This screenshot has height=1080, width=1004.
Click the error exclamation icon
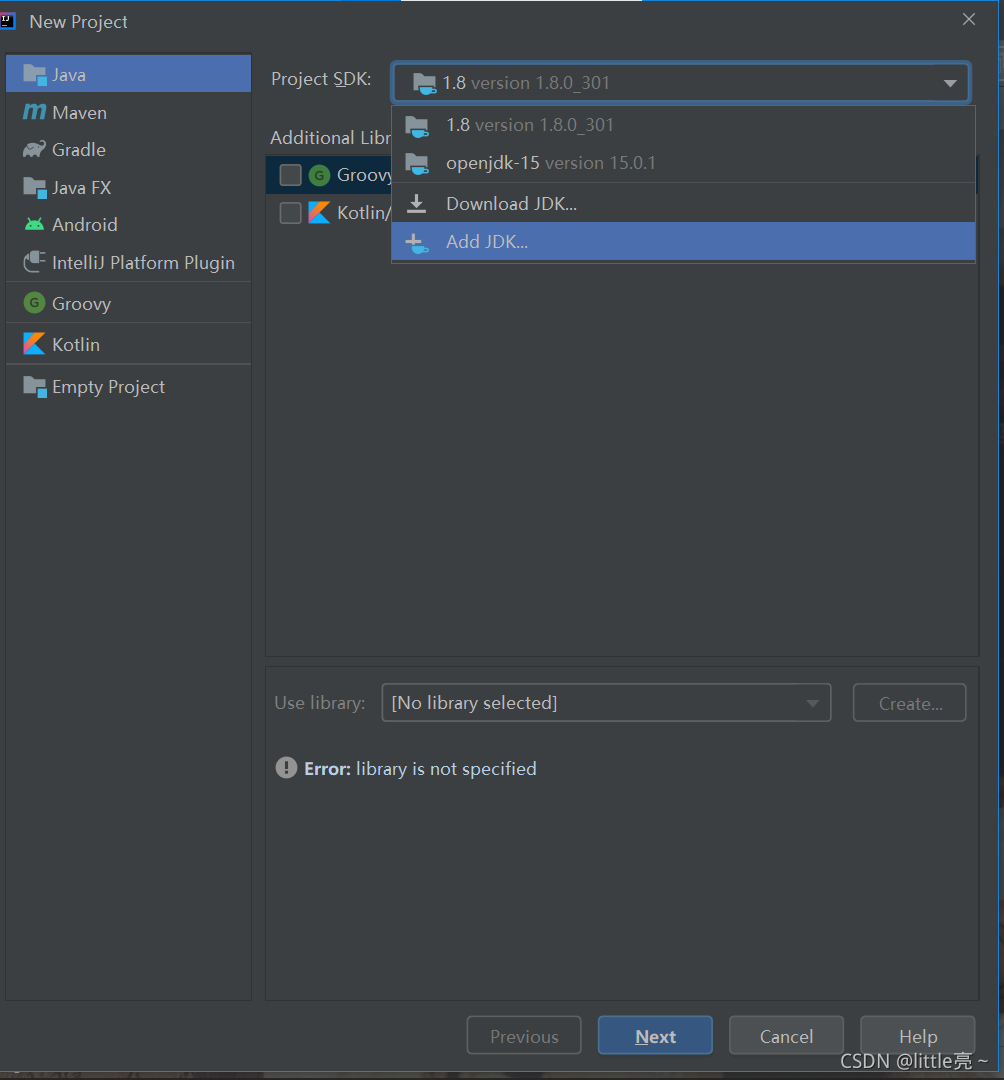coord(286,767)
